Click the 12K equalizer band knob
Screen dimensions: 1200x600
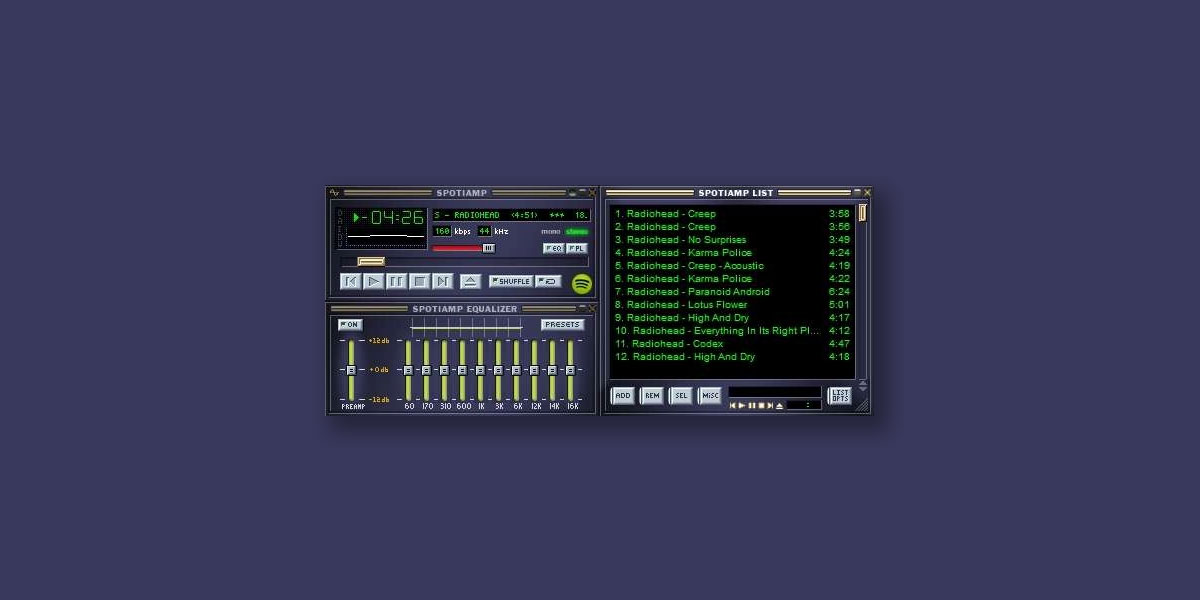click(x=534, y=370)
